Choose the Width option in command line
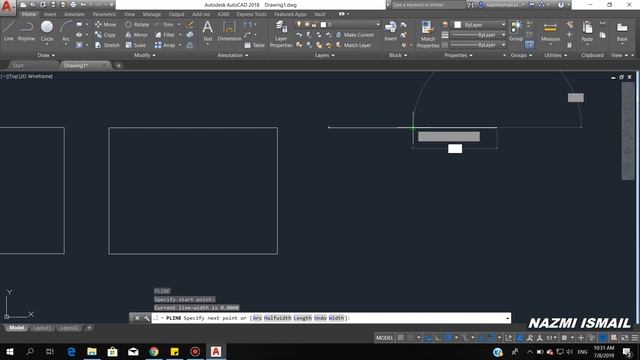Image resolution: width=640 pixels, height=360 pixels. [x=336, y=318]
